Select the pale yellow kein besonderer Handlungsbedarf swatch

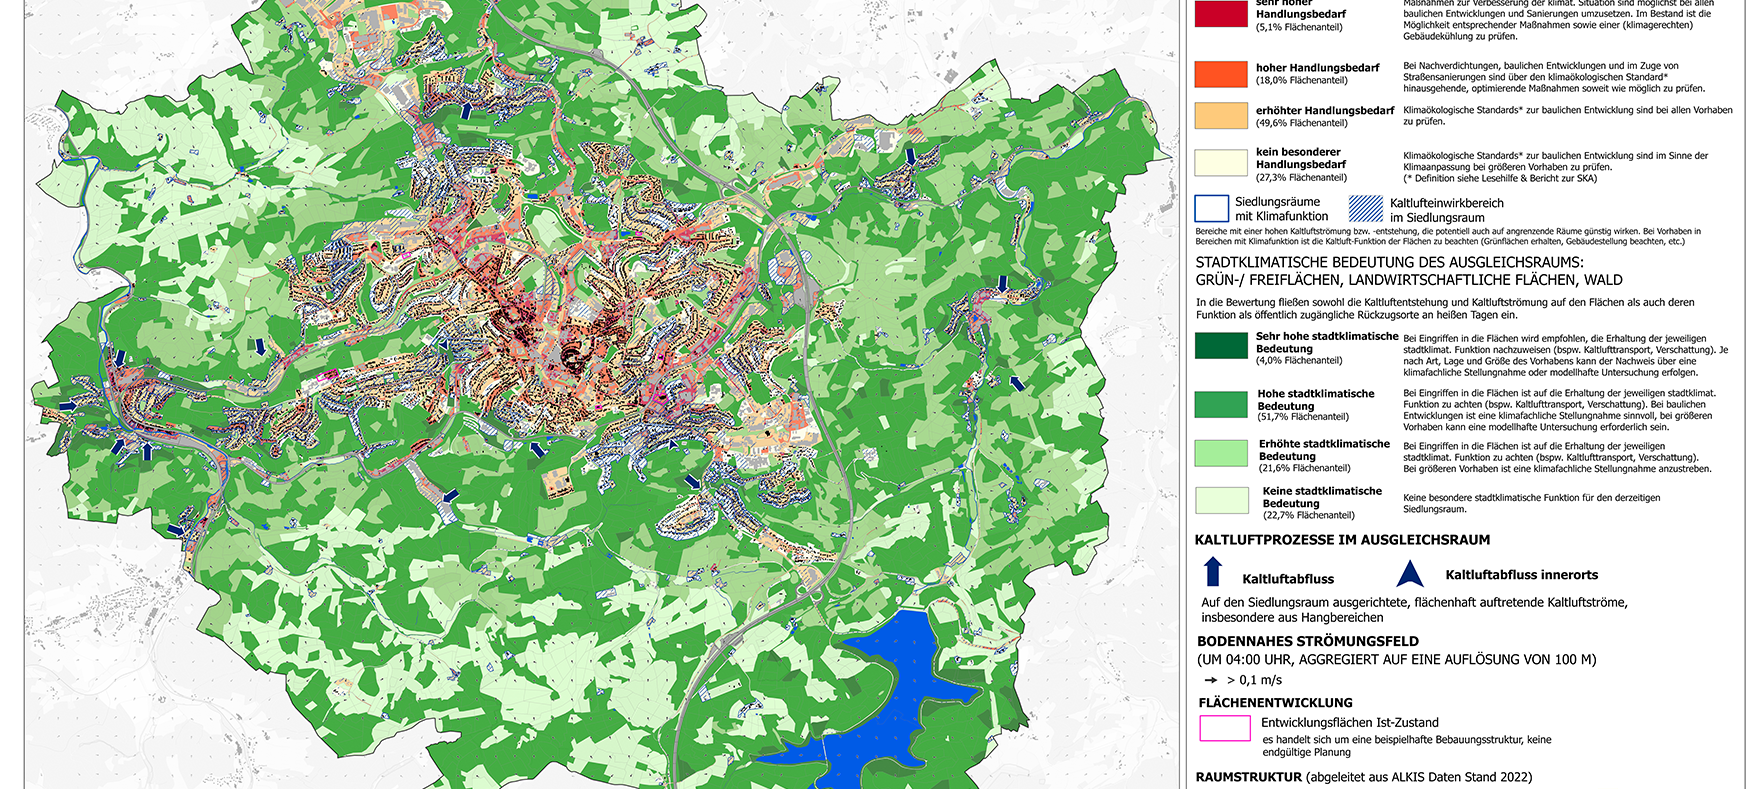1221,163
